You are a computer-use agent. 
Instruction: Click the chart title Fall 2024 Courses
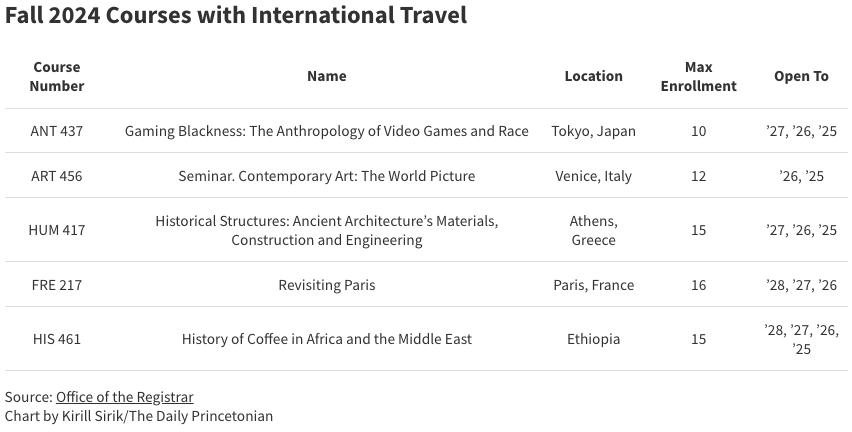tap(236, 15)
